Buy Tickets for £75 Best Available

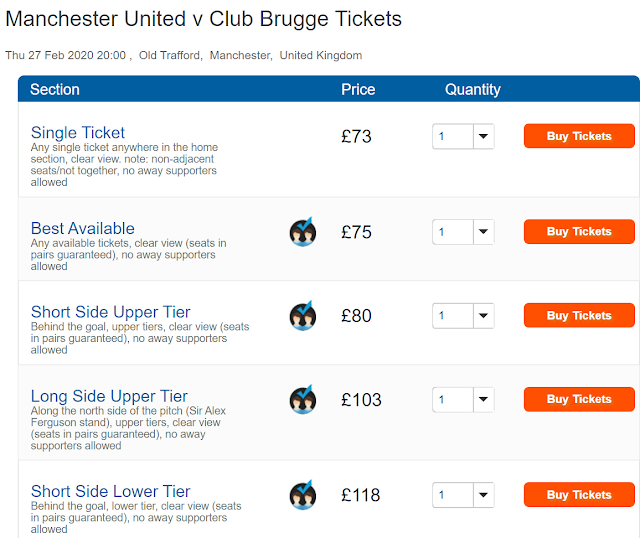(x=579, y=232)
